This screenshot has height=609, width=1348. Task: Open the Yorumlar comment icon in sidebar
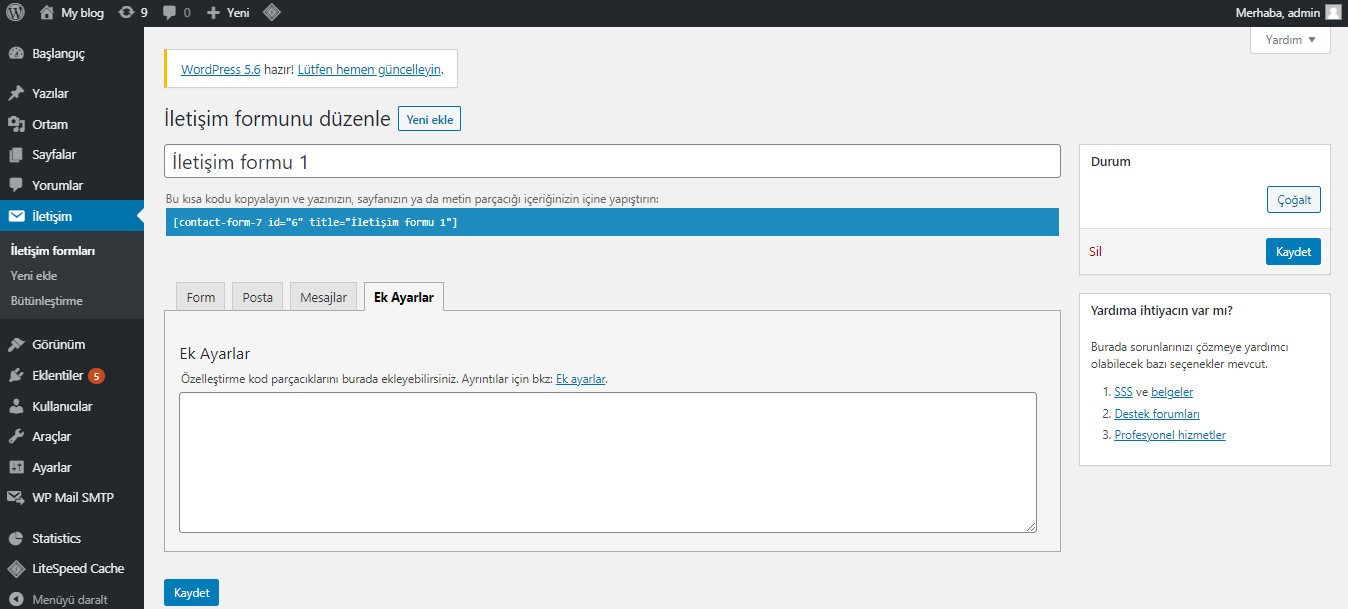[x=16, y=185]
